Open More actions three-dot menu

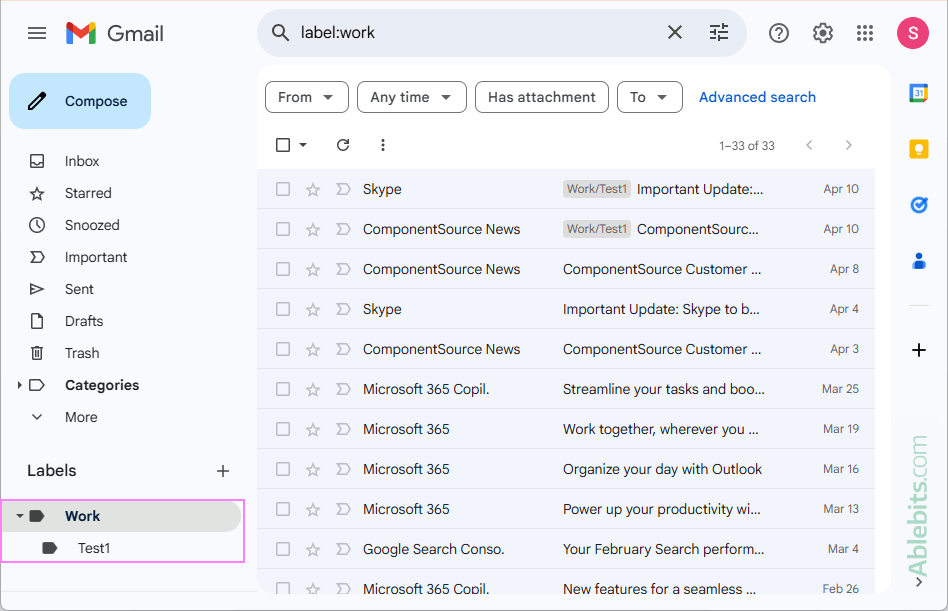382,145
